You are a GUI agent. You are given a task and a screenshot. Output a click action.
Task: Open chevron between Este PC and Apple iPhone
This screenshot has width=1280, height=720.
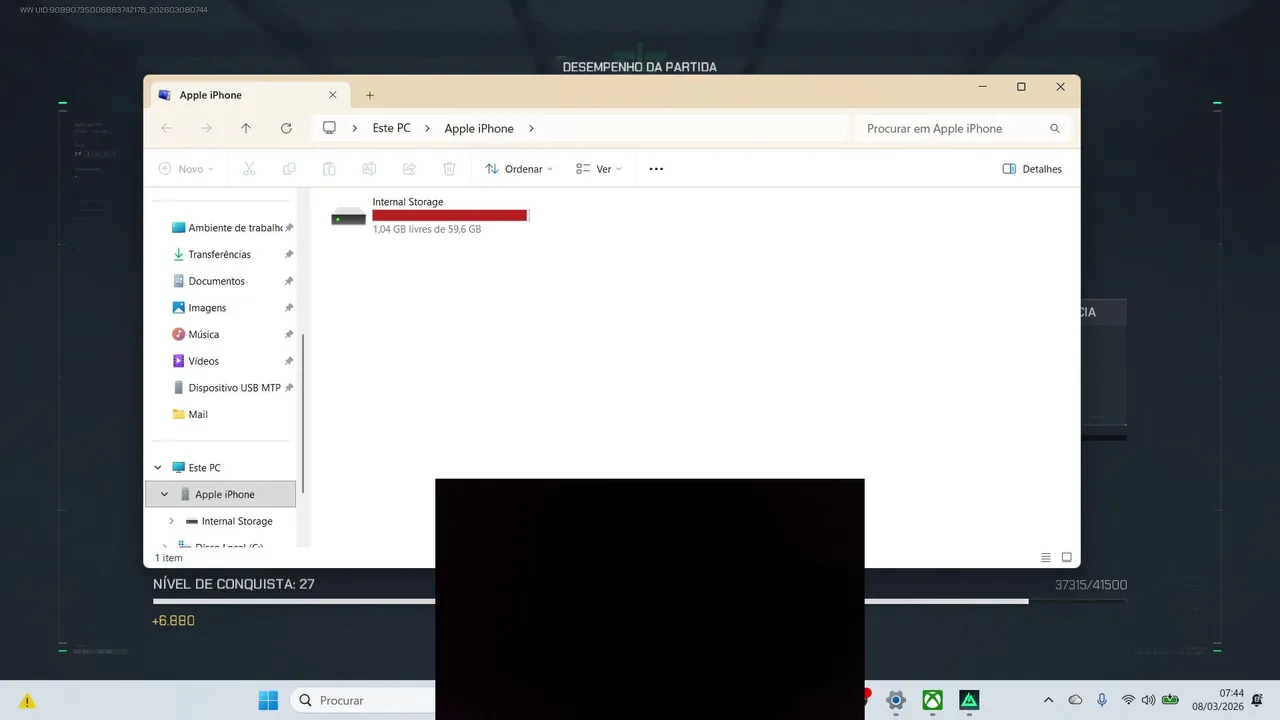point(427,128)
